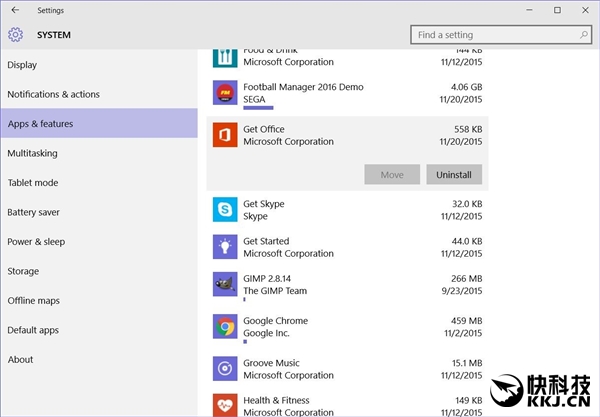The width and height of the screenshot is (600, 417).
Task: Click the 266 MB size for GIMP
Action: coord(466,279)
